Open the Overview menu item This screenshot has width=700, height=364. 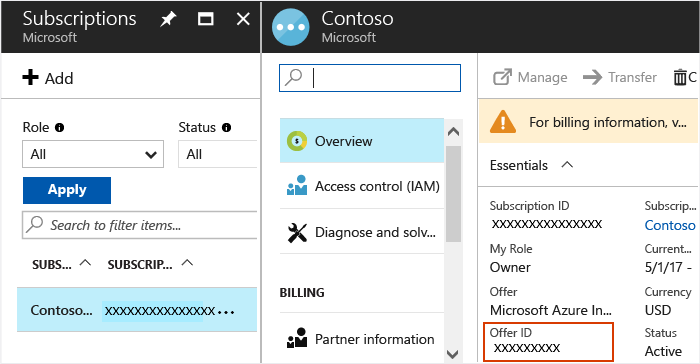362,141
